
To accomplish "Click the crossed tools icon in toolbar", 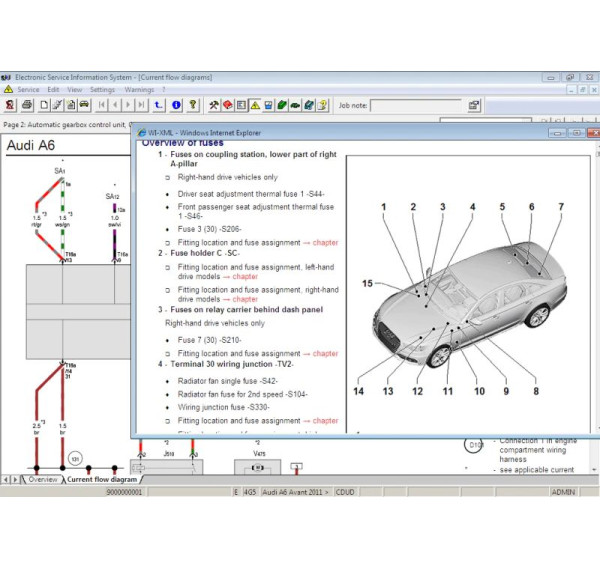I will (213, 104).
